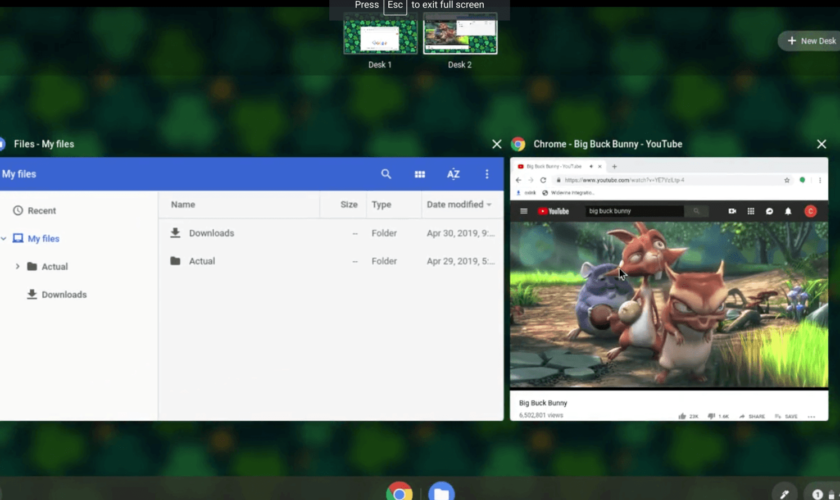Switch Files to thumbnail grid view
The image size is (840, 500).
click(x=420, y=174)
